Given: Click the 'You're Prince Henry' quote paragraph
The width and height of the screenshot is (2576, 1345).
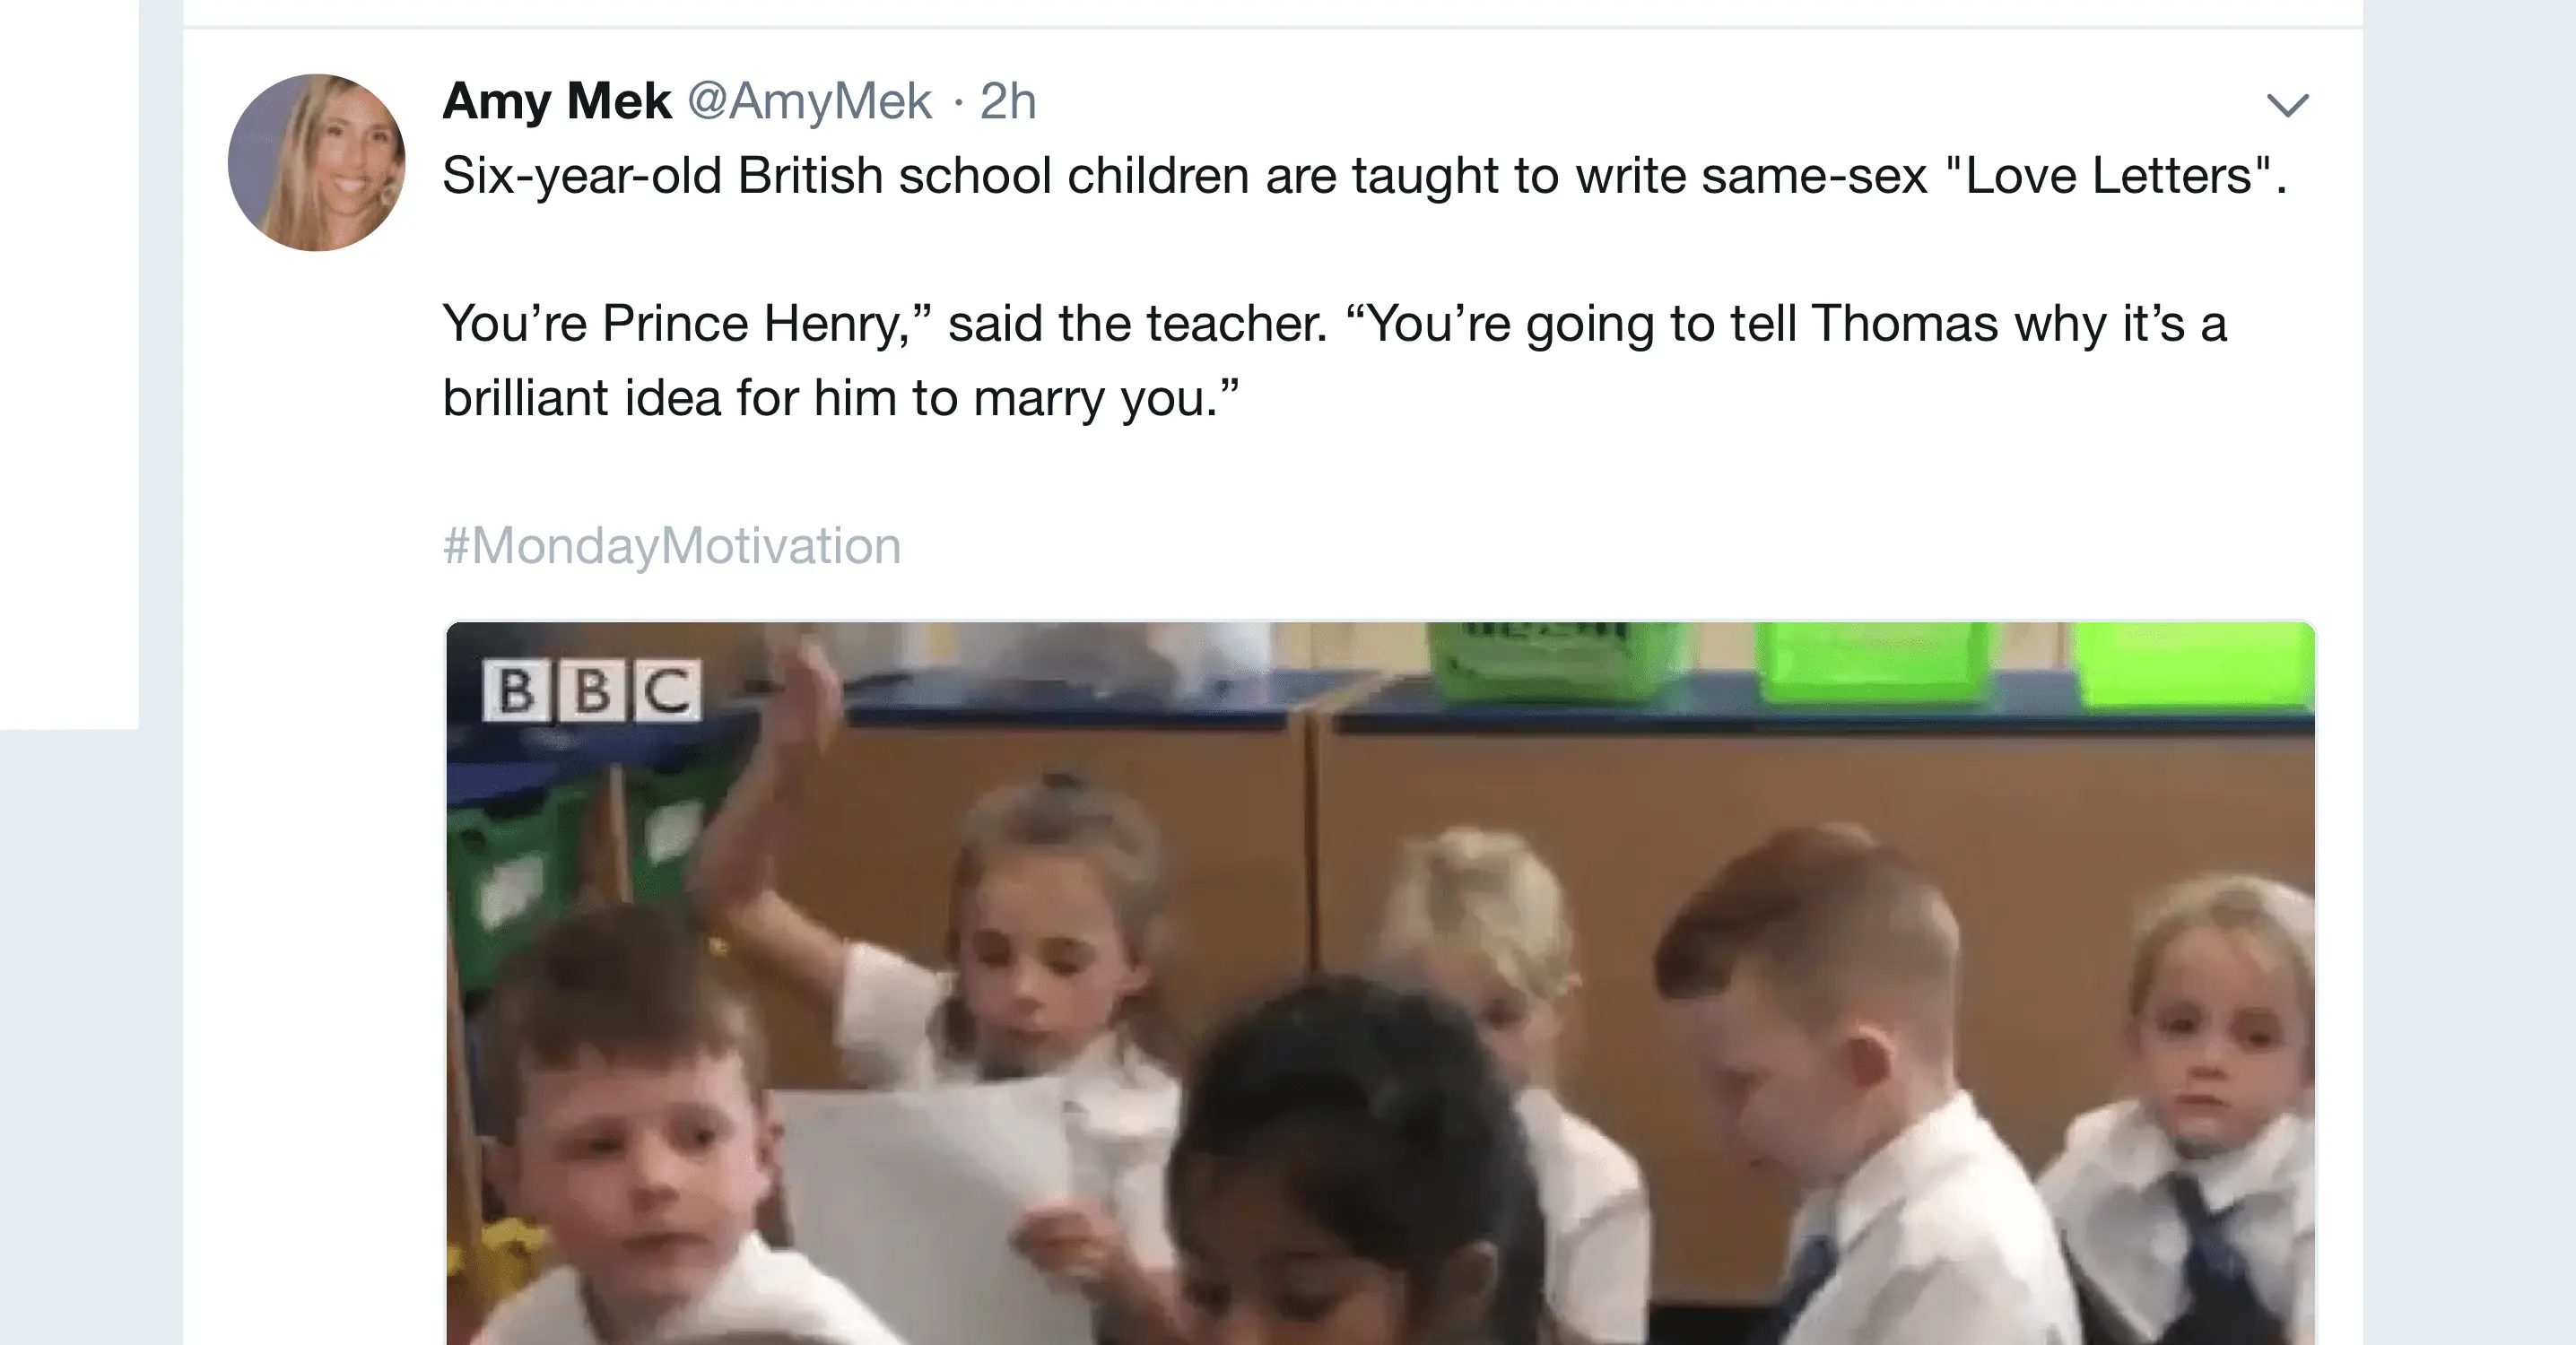Looking at the screenshot, I should click(x=1334, y=324).
